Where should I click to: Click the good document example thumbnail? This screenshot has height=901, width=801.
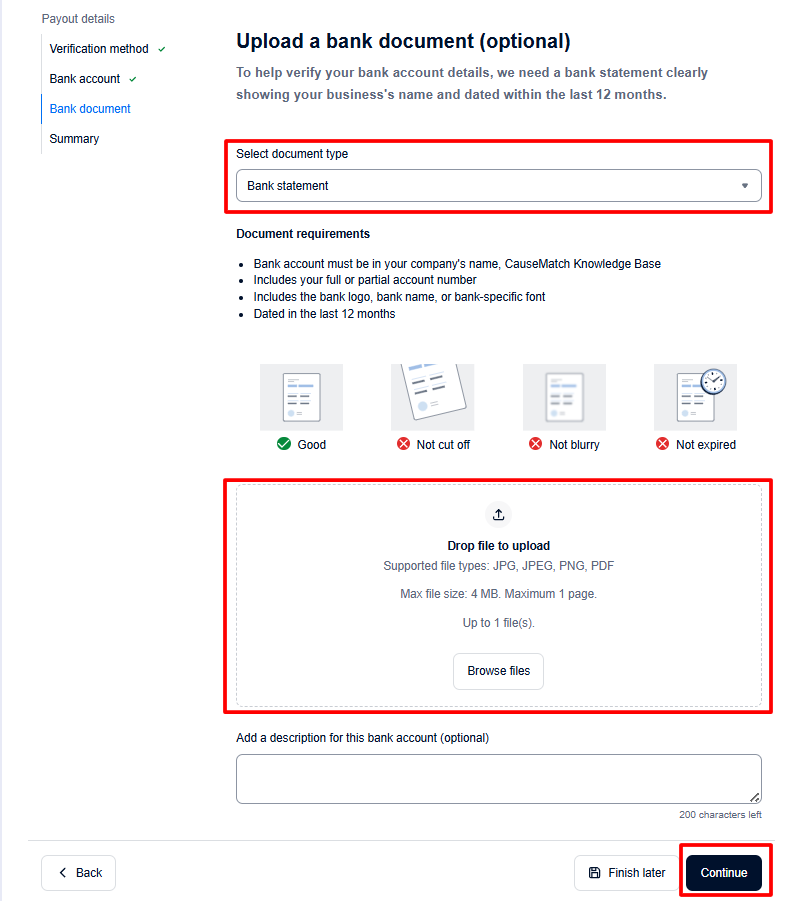click(302, 397)
